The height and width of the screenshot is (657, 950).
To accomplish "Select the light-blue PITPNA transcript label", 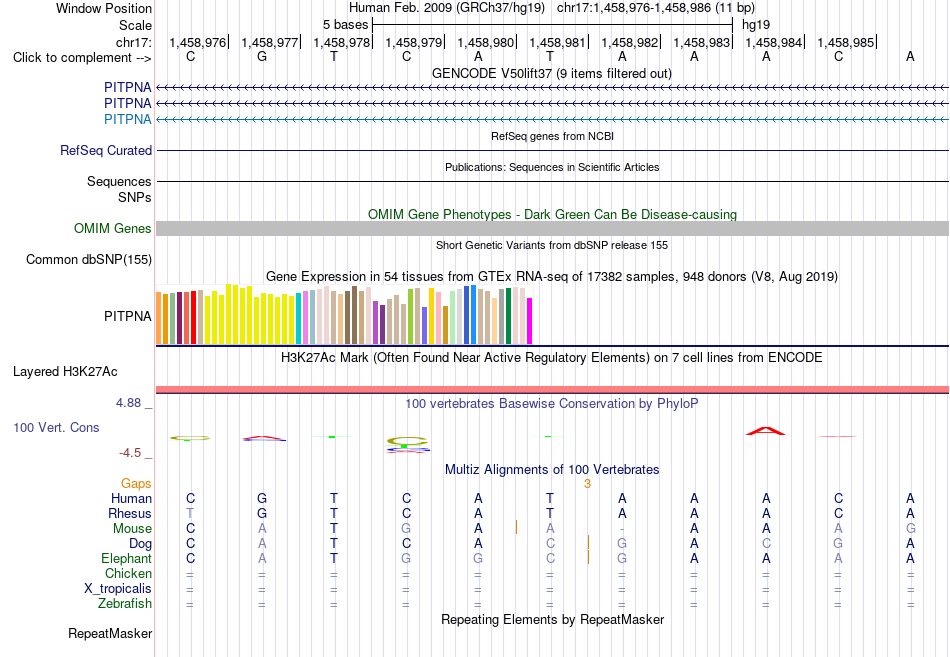I will (127, 119).
